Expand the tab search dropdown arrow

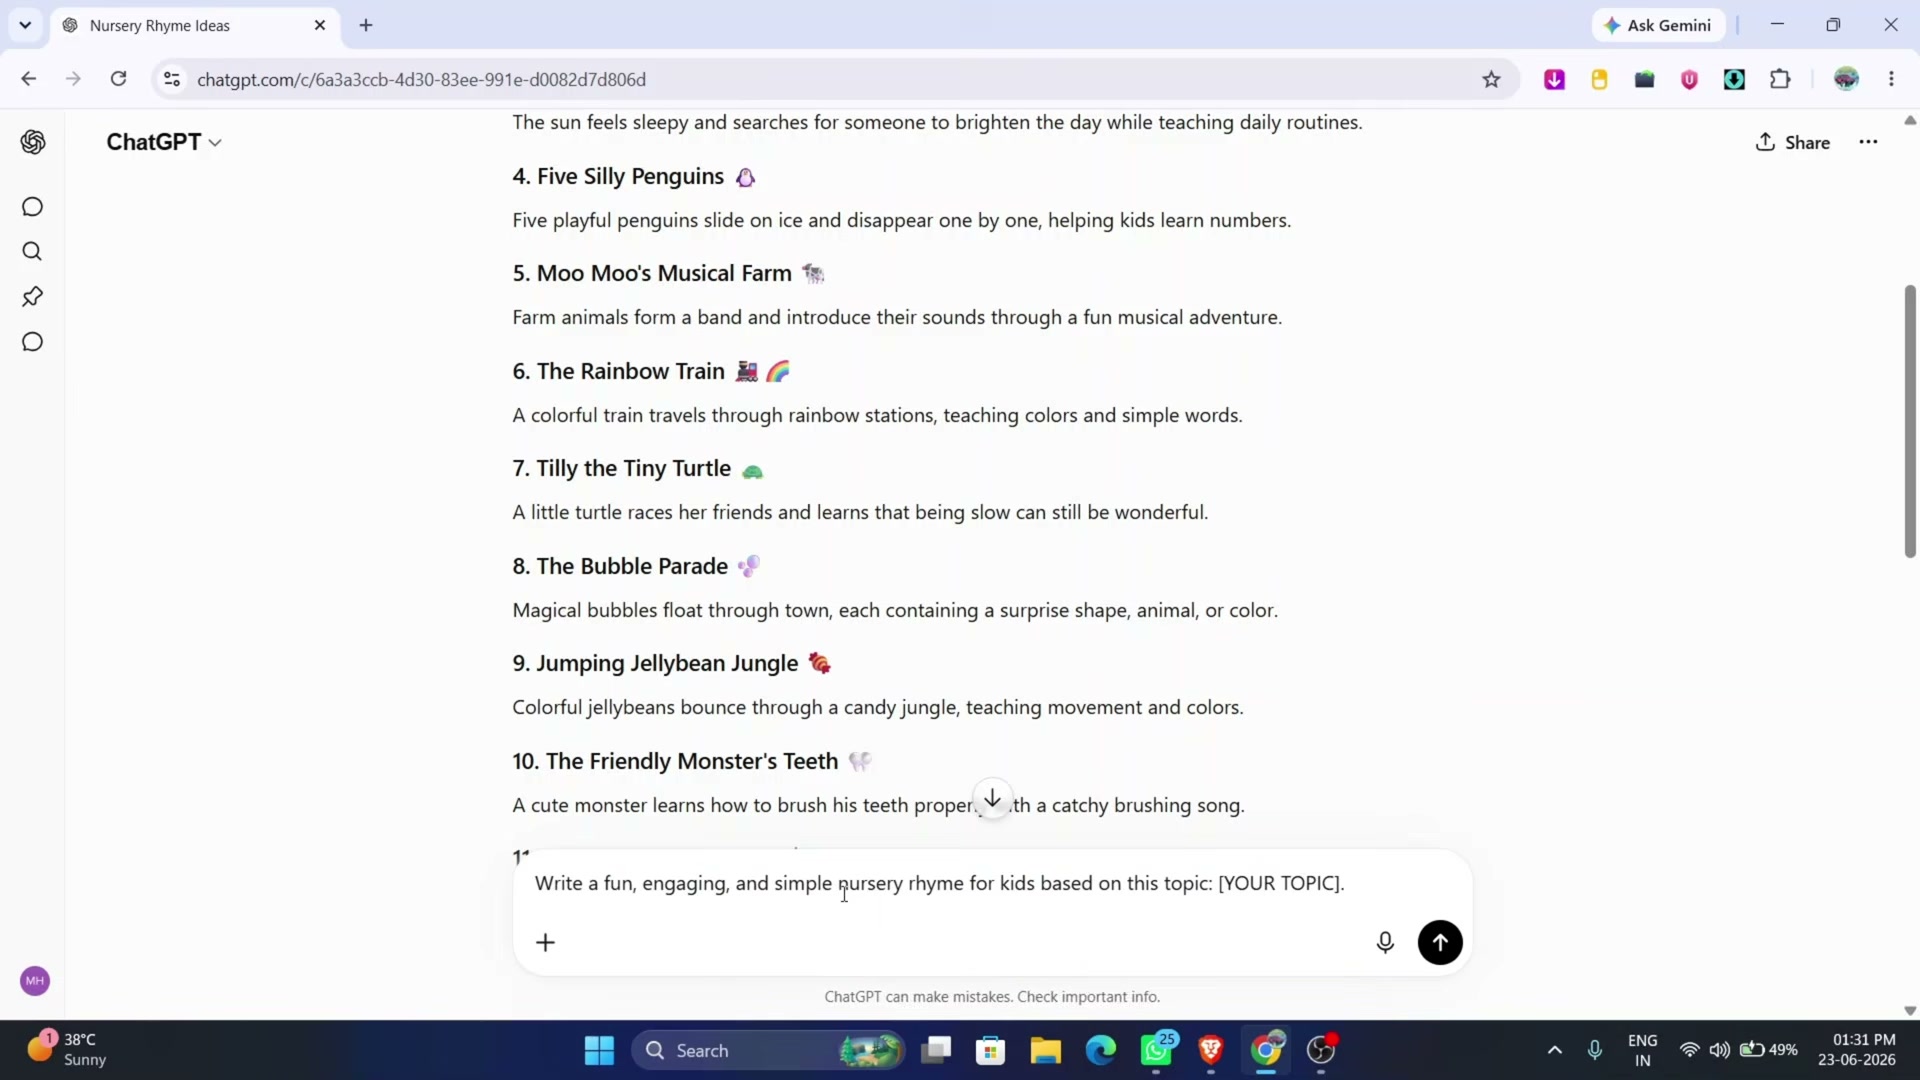tap(25, 25)
